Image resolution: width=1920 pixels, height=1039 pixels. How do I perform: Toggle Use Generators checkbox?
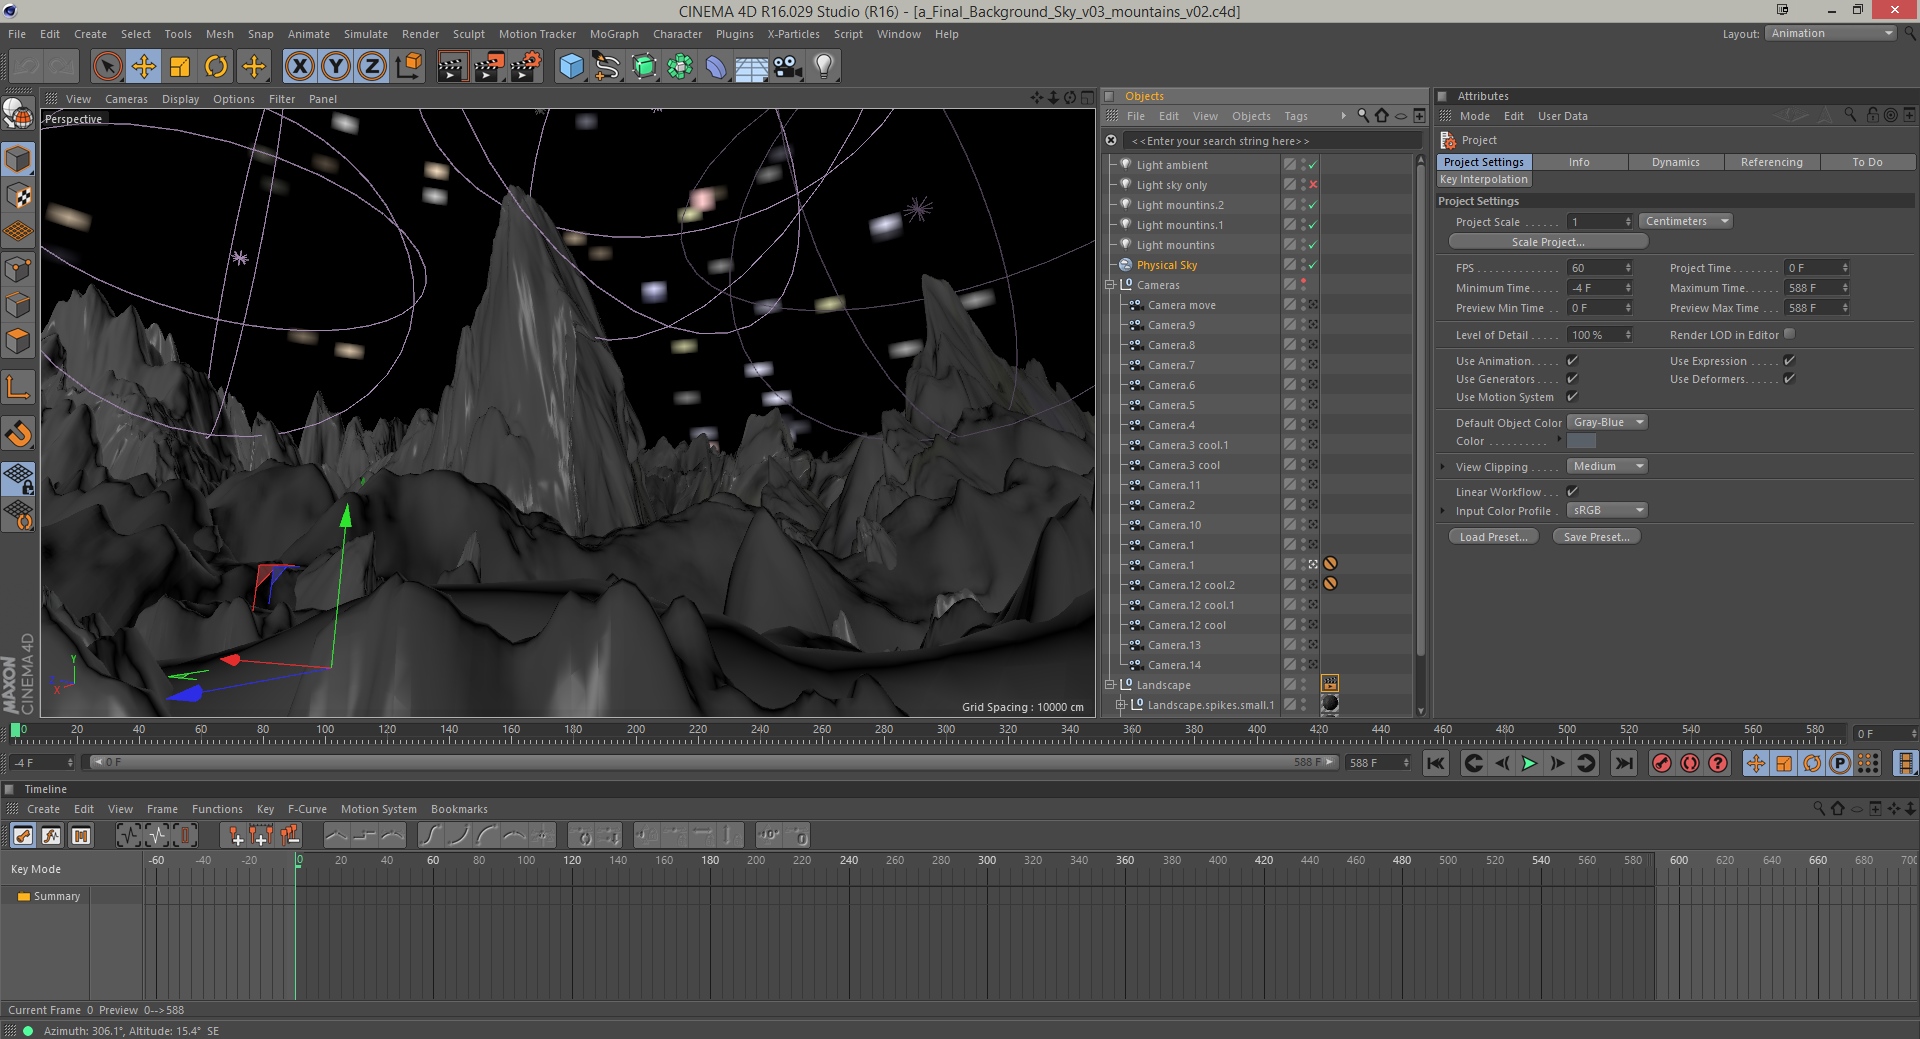[x=1572, y=379]
